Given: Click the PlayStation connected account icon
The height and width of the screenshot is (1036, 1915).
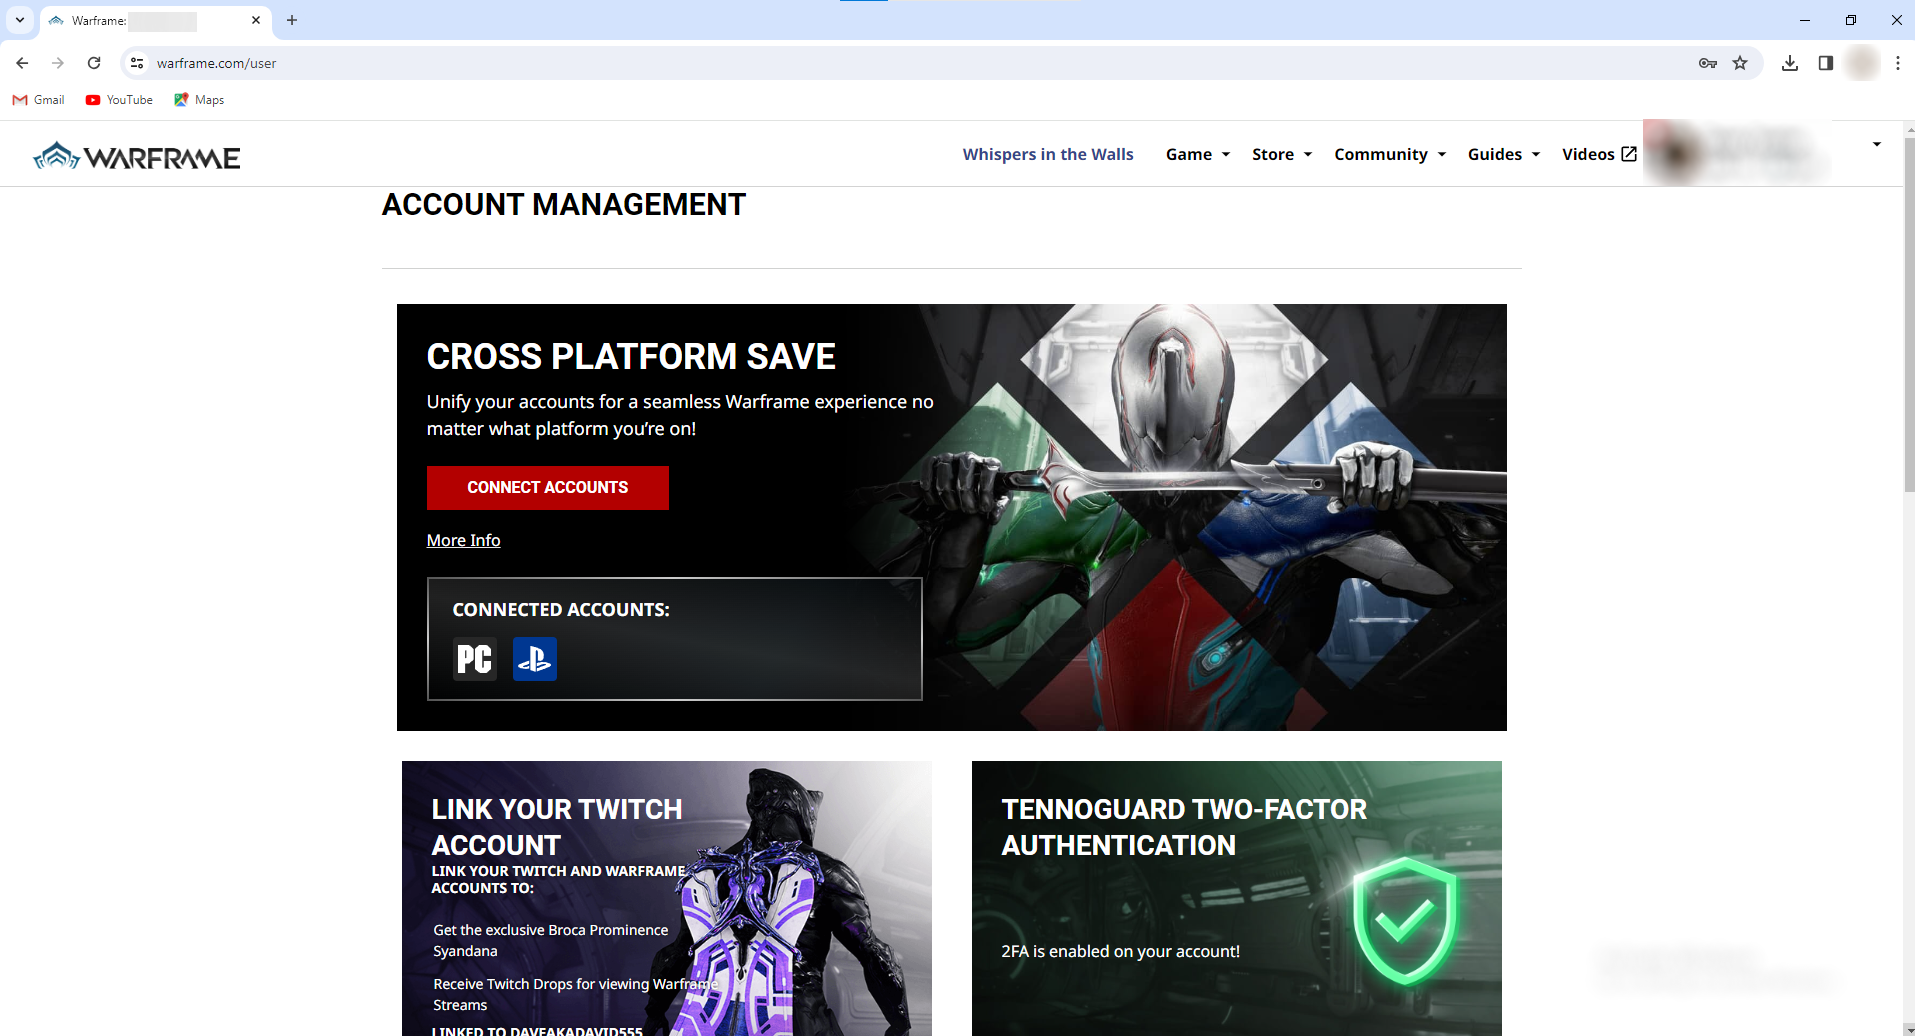Looking at the screenshot, I should [x=535, y=659].
